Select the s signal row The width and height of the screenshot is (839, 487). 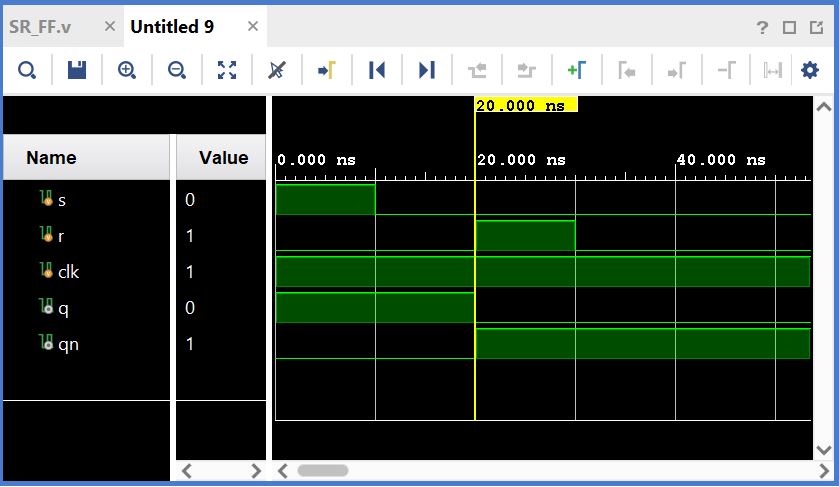coord(62,200)
